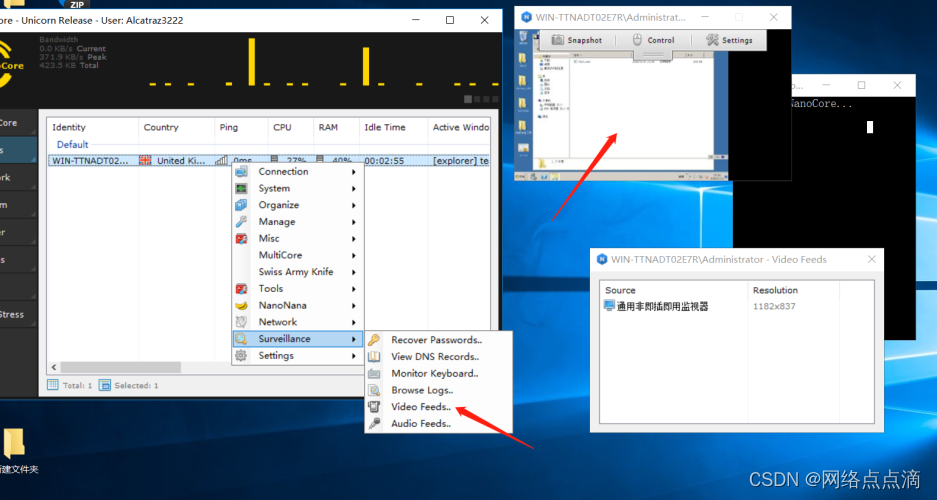The image size is (937, 500).
Task: Click the camera icon beside Video Feeds
Action: tap(374, 407)
